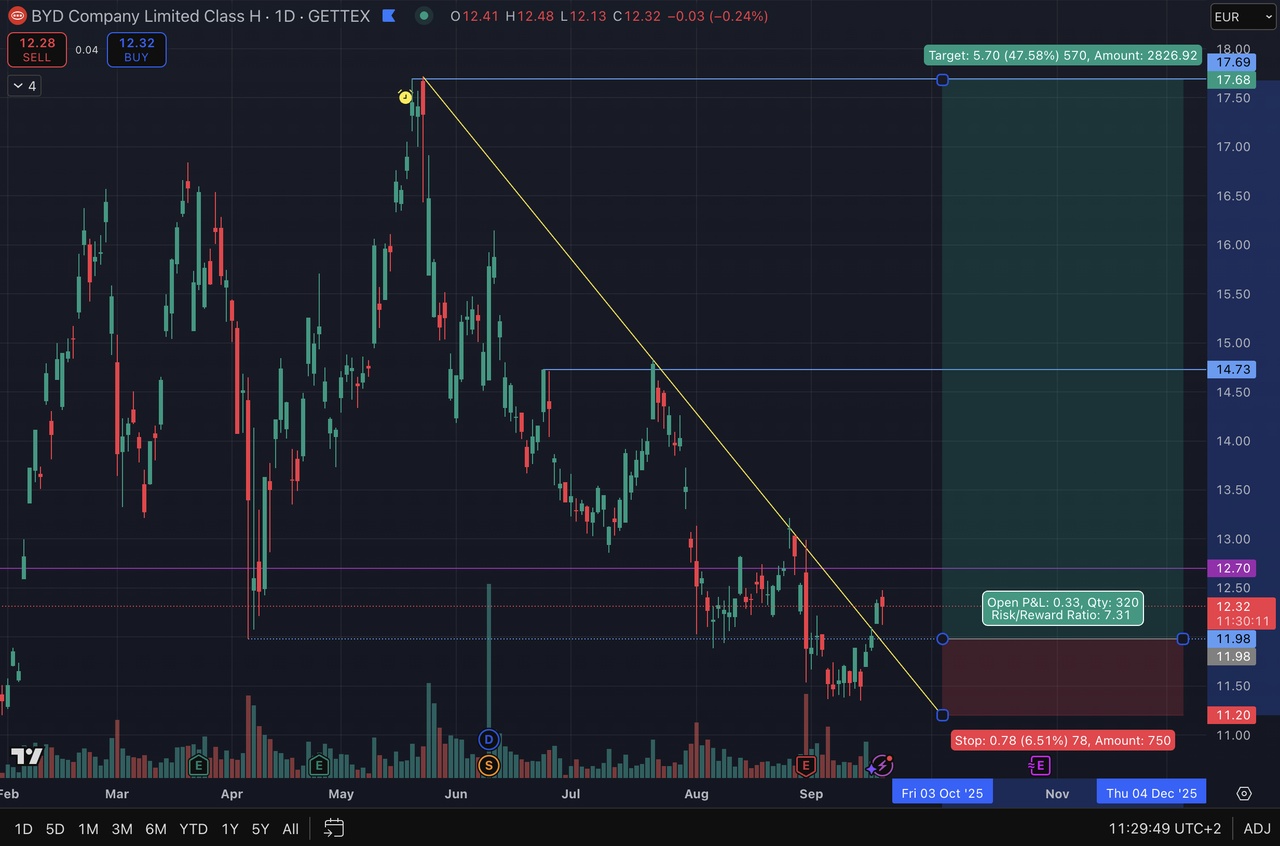
Task: Click the 17.68 price label on axis
Action: click(x=1230, y=80)
